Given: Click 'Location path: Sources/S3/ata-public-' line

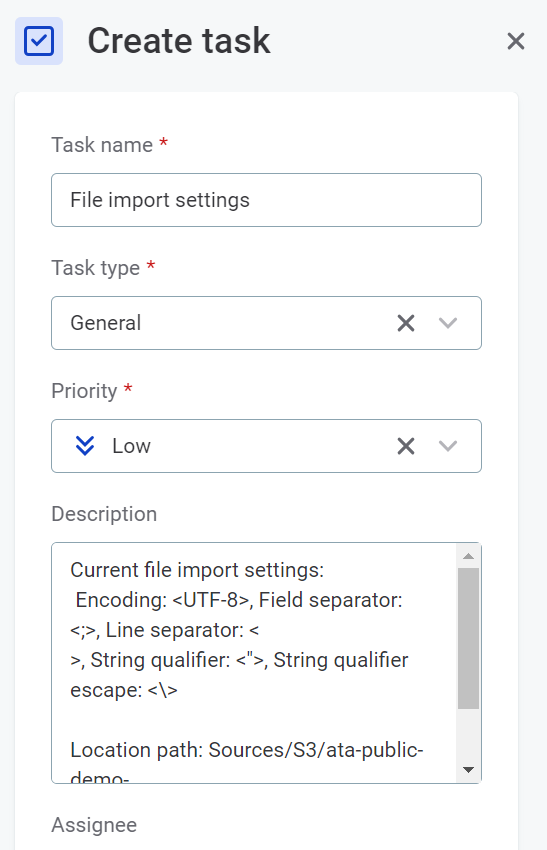Looking at the screenshot, I should coord(247,750).
